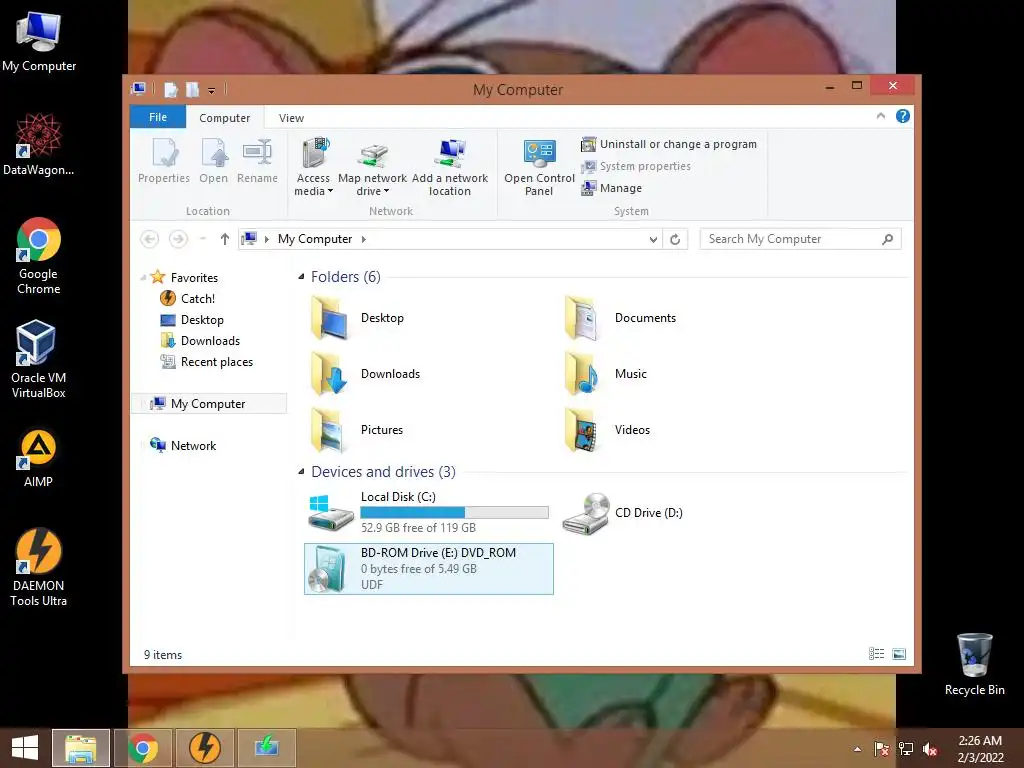
Task: Click the Rename ribbon button
Action: tap(257, 161)
